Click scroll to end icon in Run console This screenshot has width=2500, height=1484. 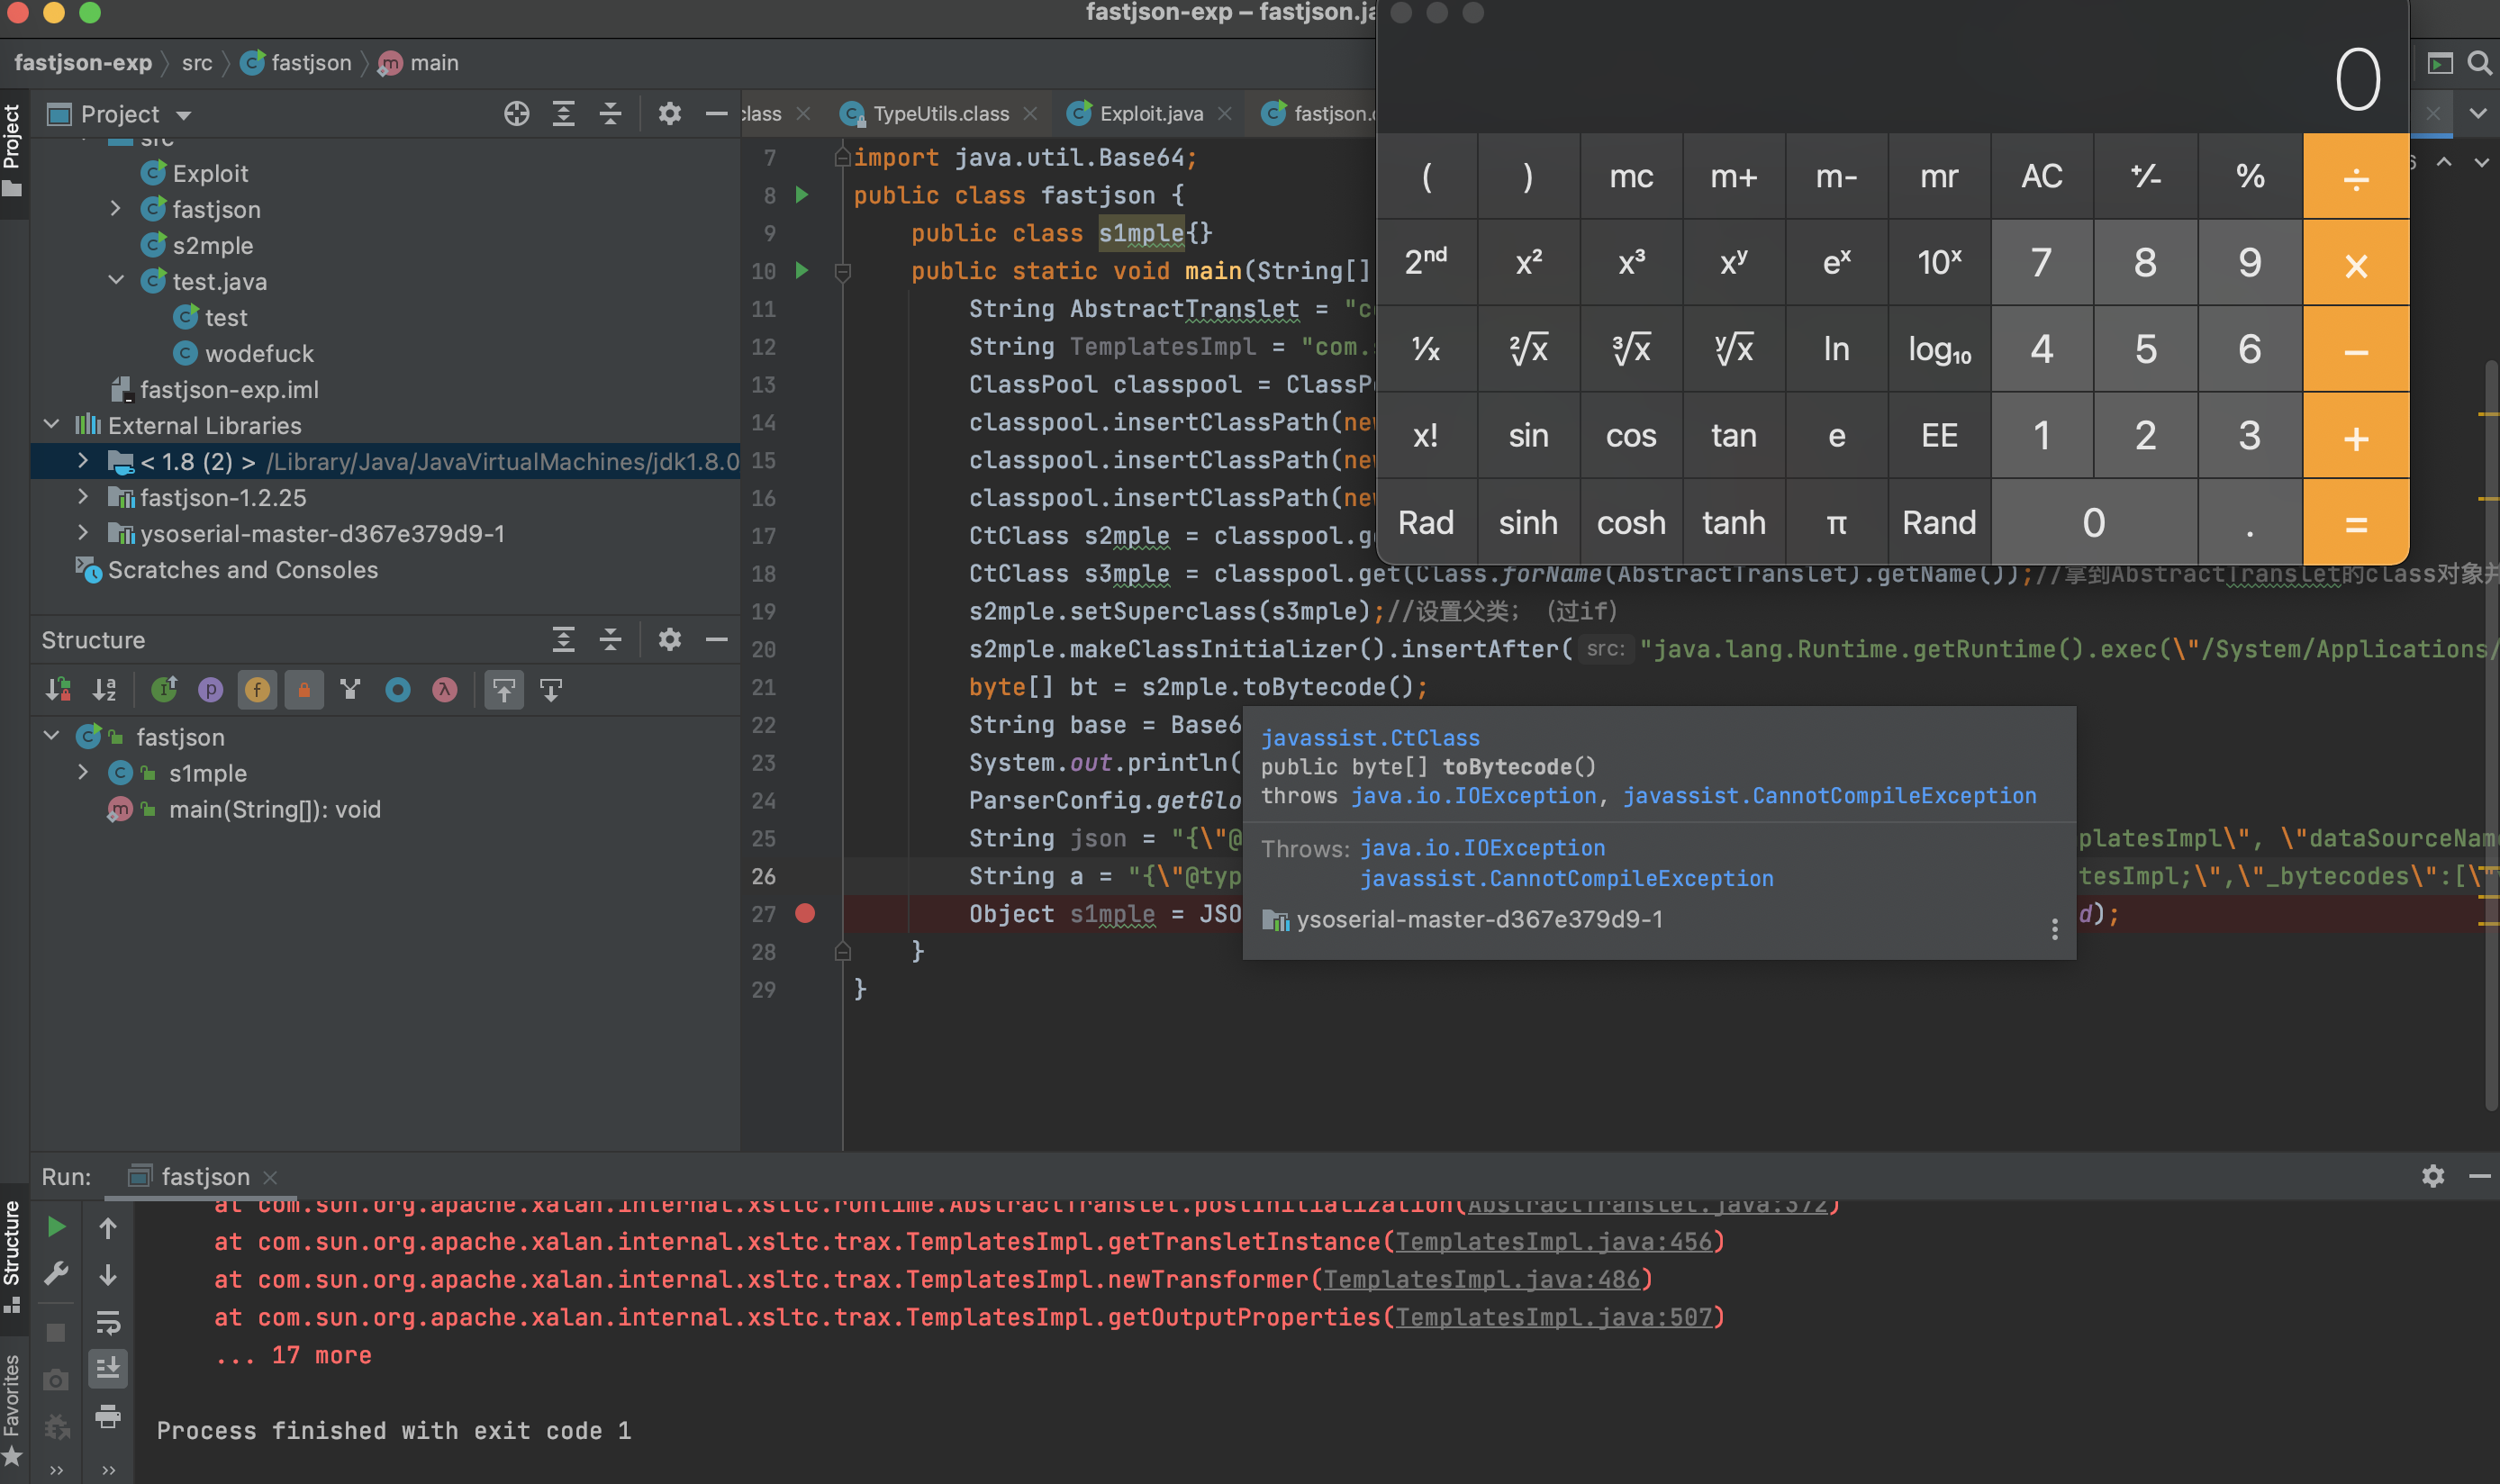[x=108, y=1367]
